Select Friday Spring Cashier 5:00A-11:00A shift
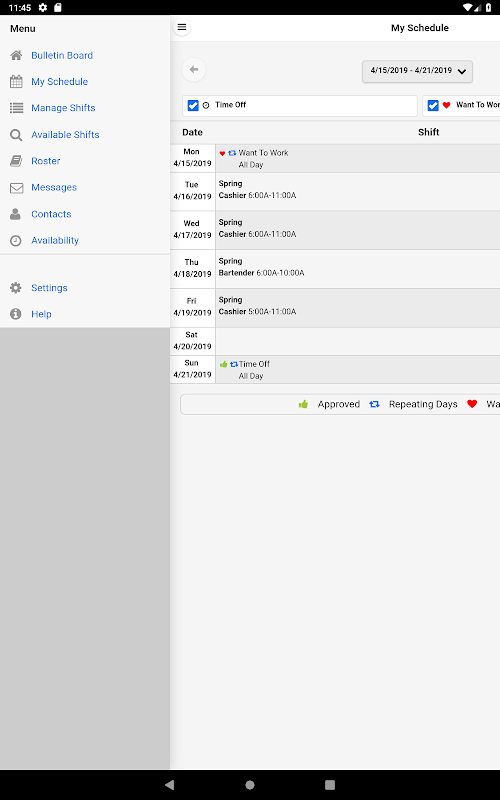500x800 pixels. (x=358, y=308)
